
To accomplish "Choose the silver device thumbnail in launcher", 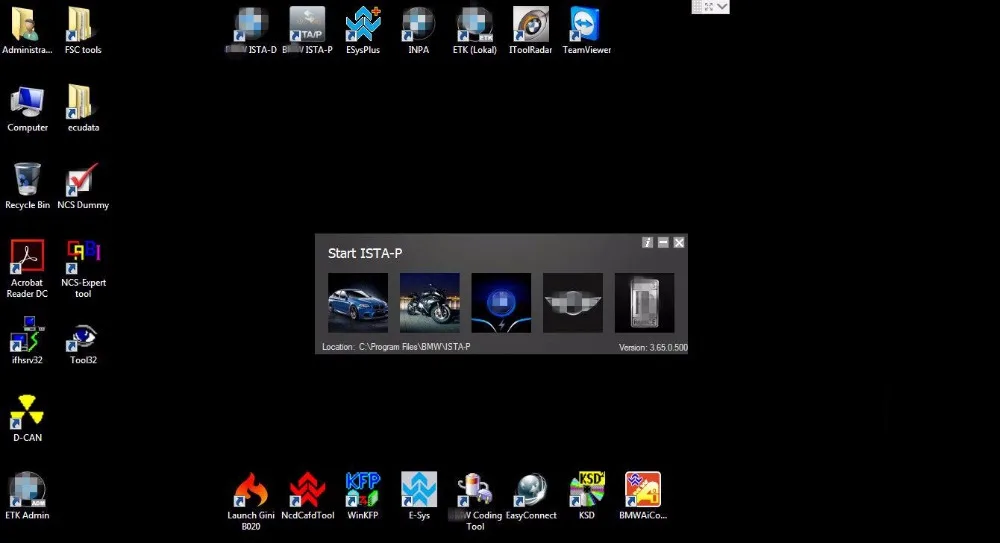I will (x=644, y=302).
